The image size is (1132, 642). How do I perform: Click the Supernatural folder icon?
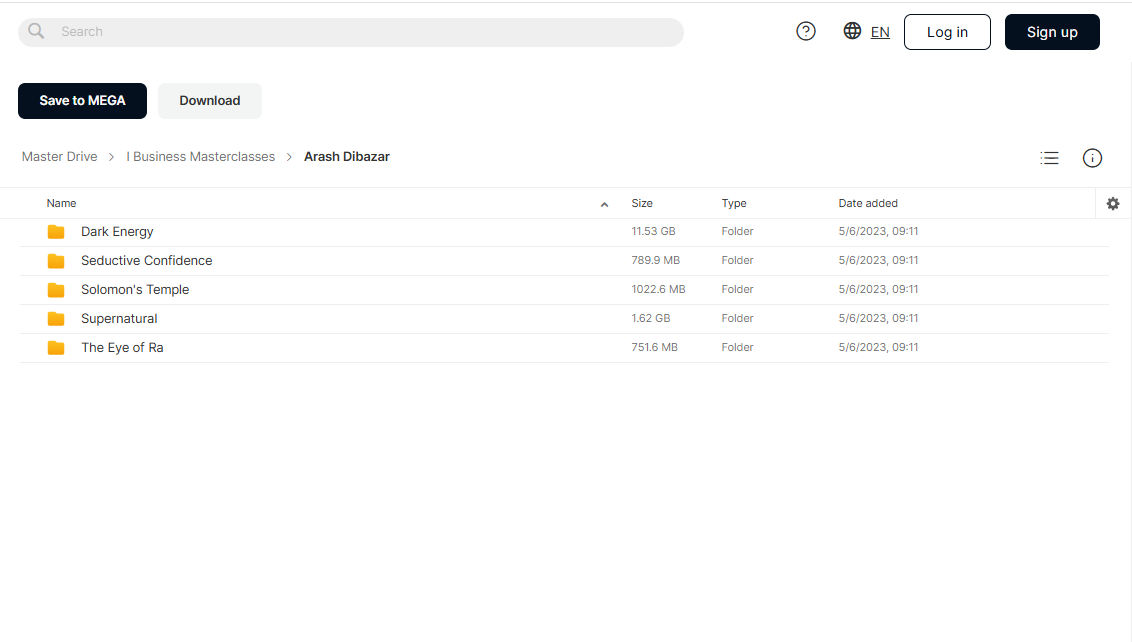pyautogui.click(x=56, y=318)
